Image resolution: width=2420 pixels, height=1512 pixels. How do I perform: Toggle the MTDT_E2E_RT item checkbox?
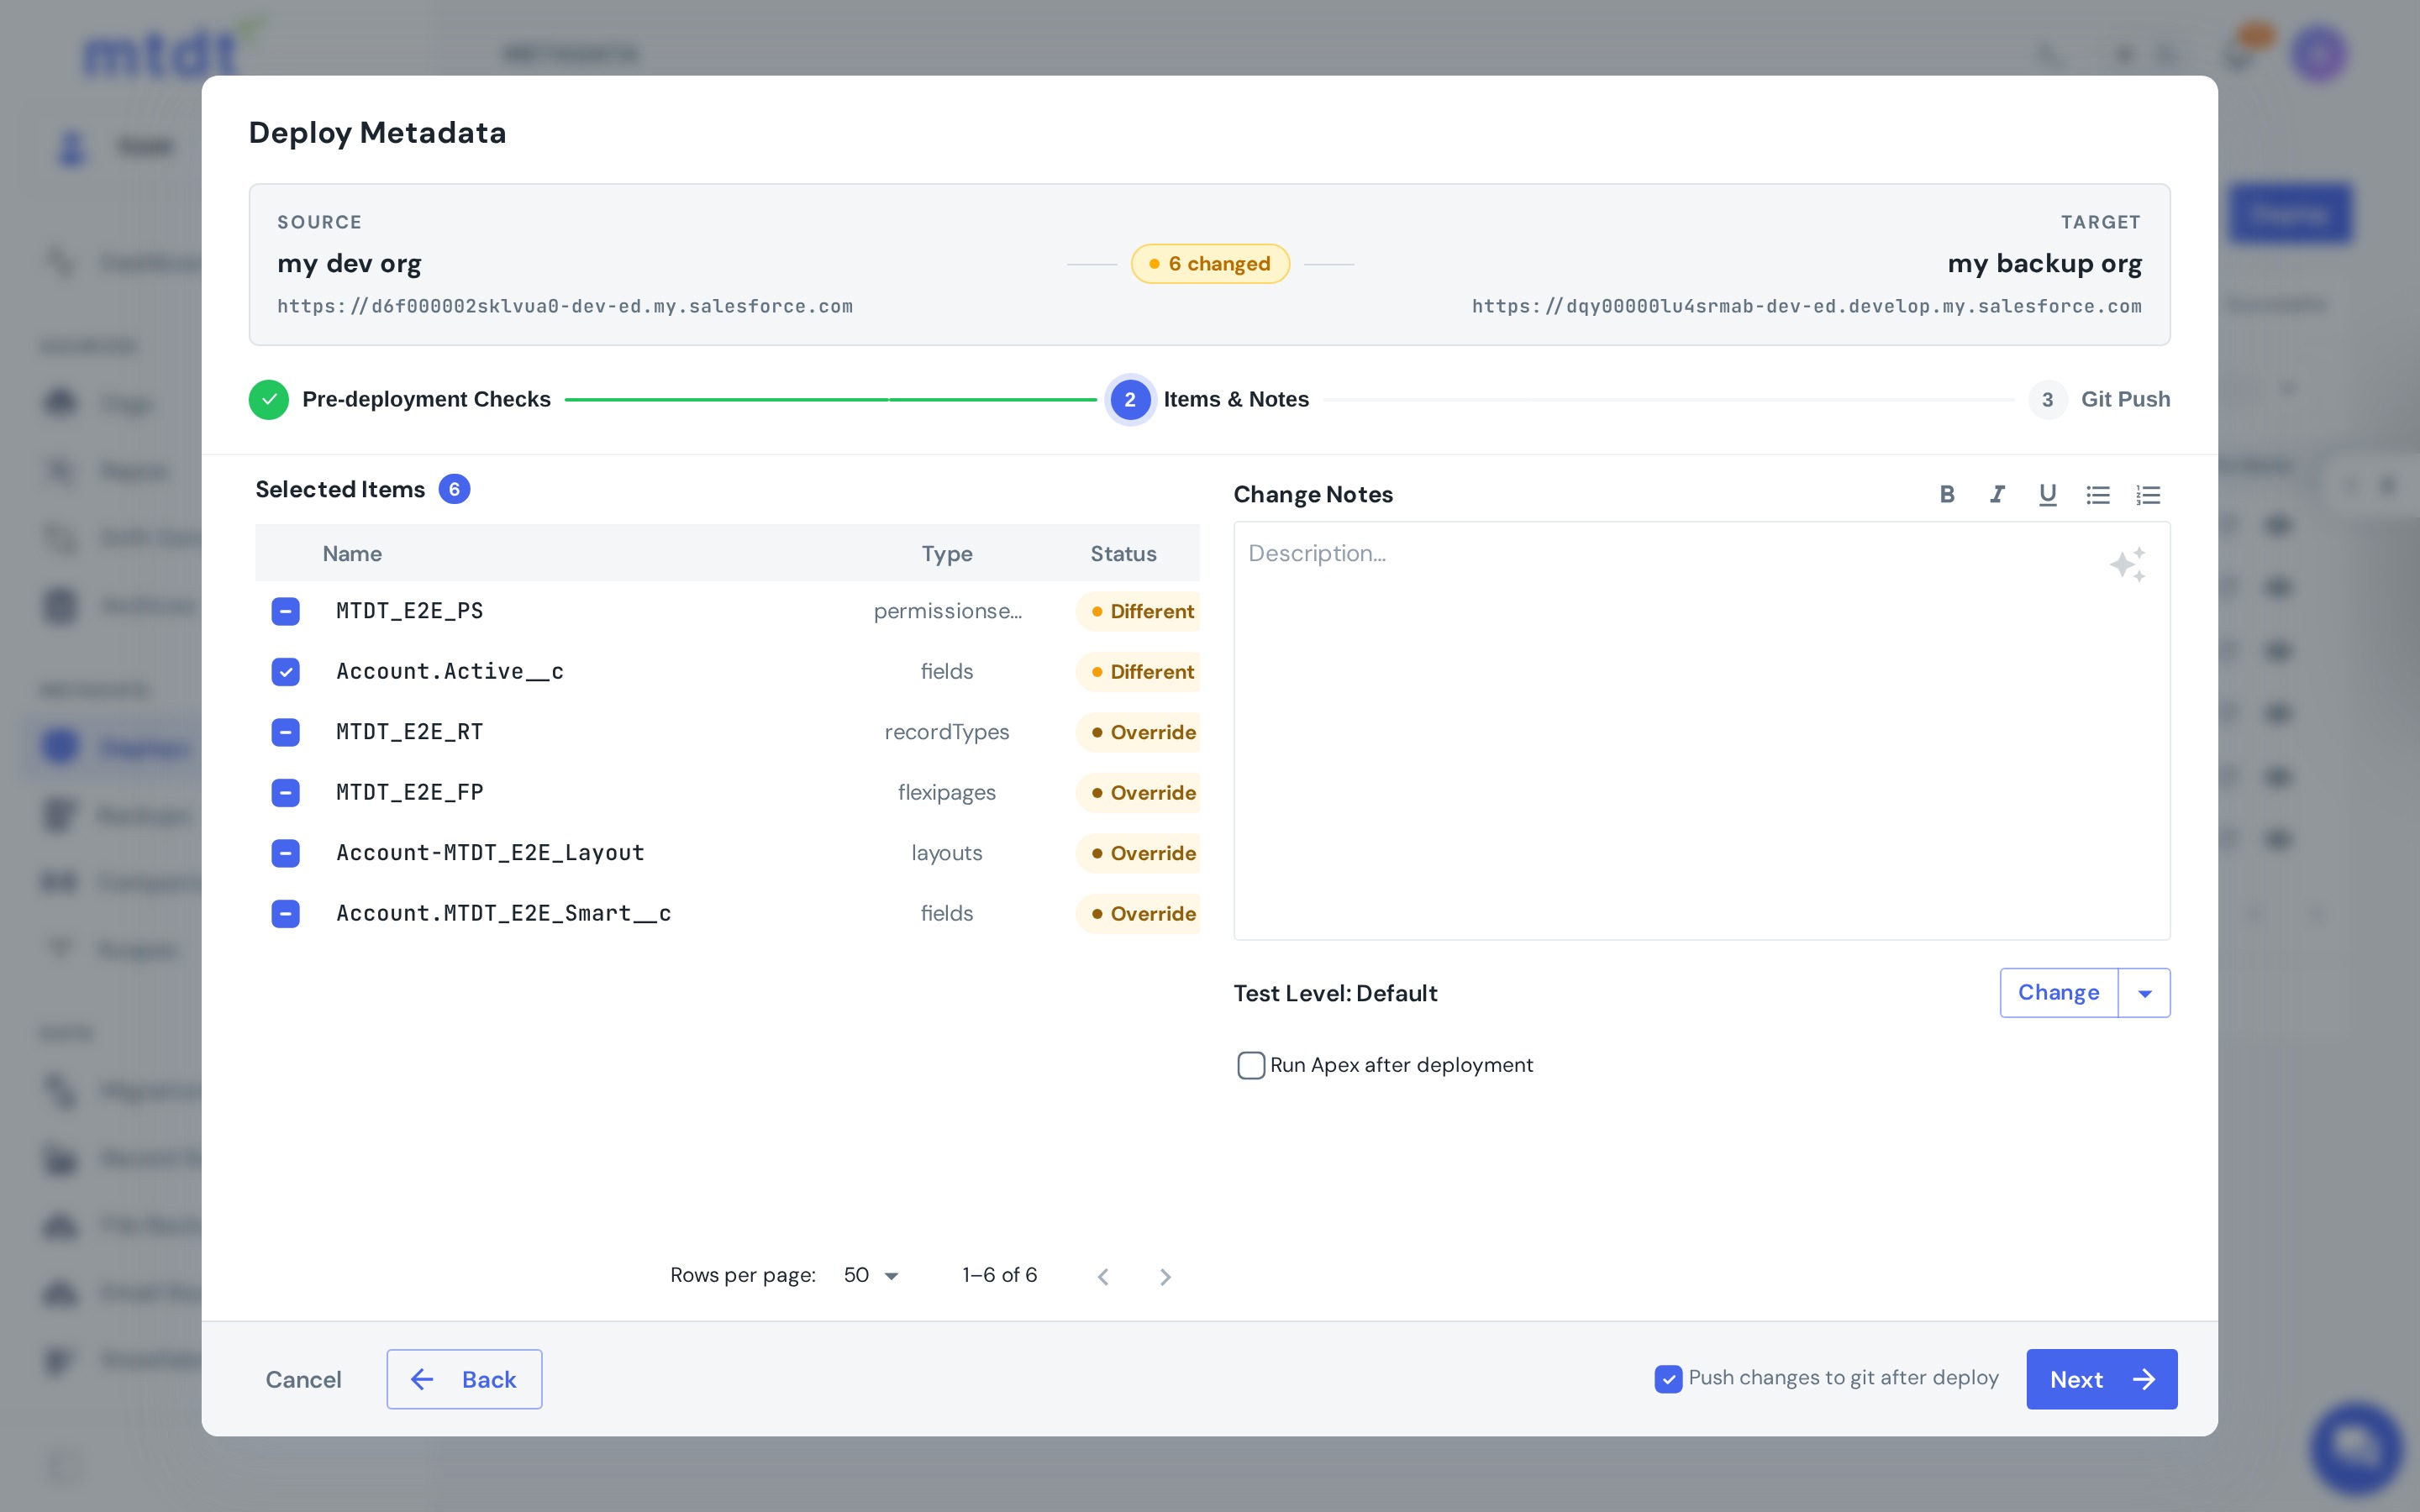click(286, 732)
